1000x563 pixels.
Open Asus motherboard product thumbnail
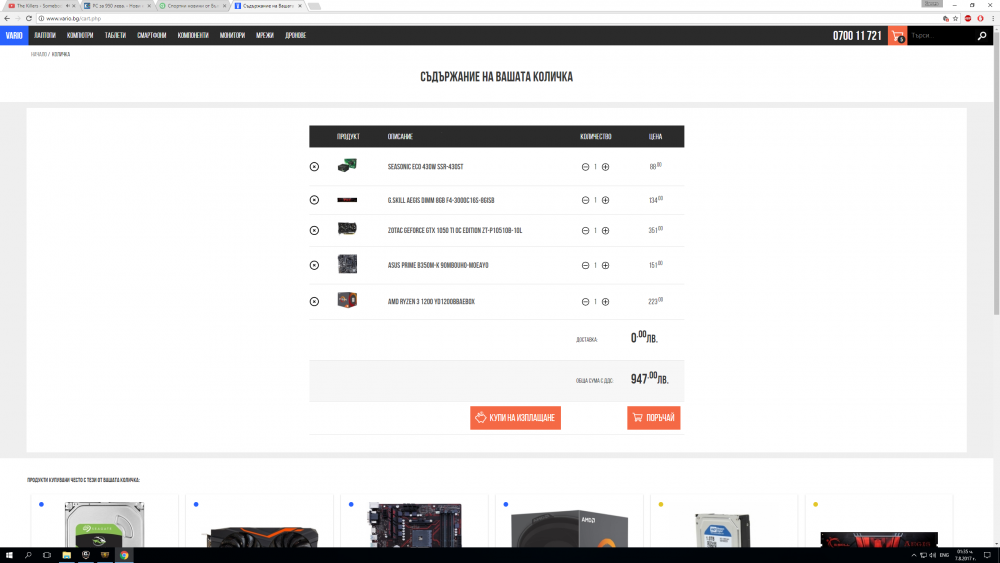point(347,263)
